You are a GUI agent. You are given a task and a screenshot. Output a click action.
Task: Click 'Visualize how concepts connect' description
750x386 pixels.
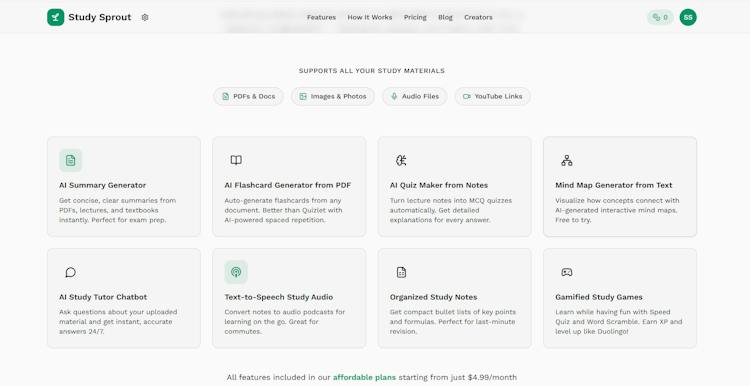pyautogui.click(x=618, y=210)
